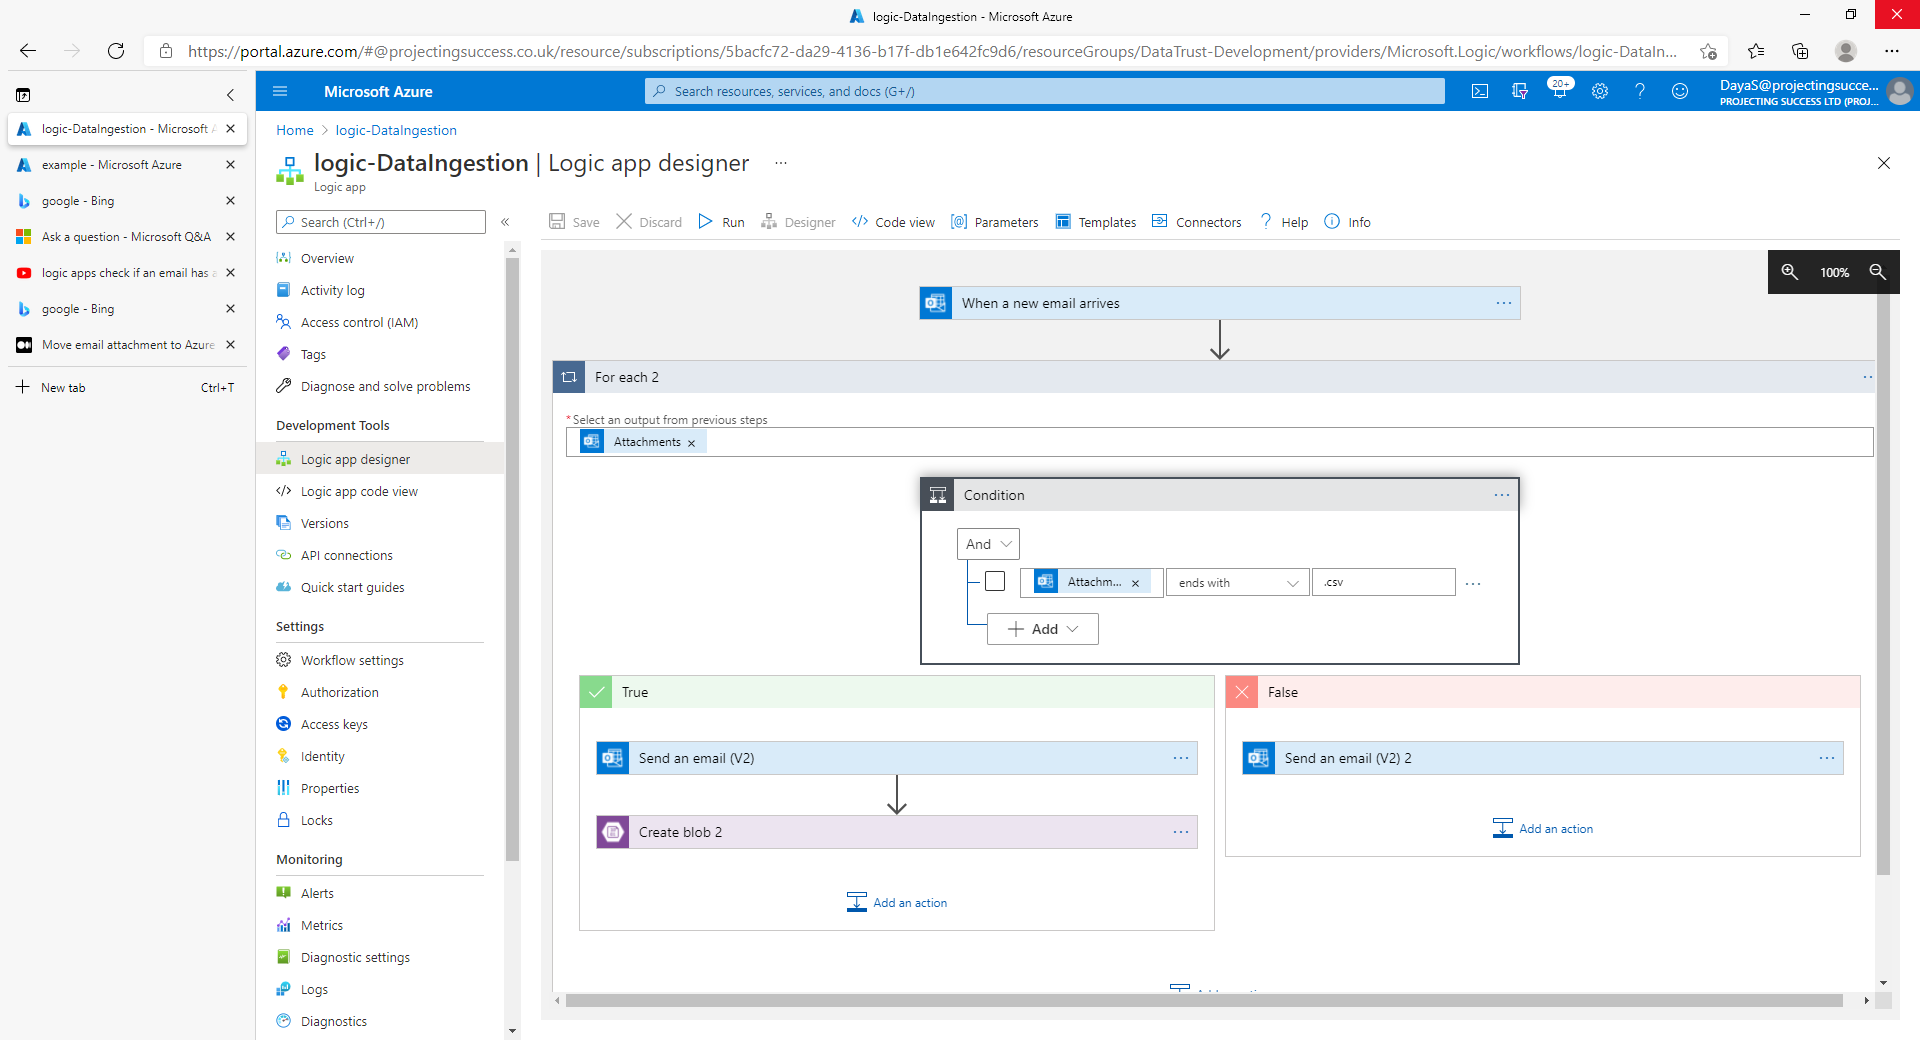Click the designer horizontal scrollbar

[x=1204, y=1000]
